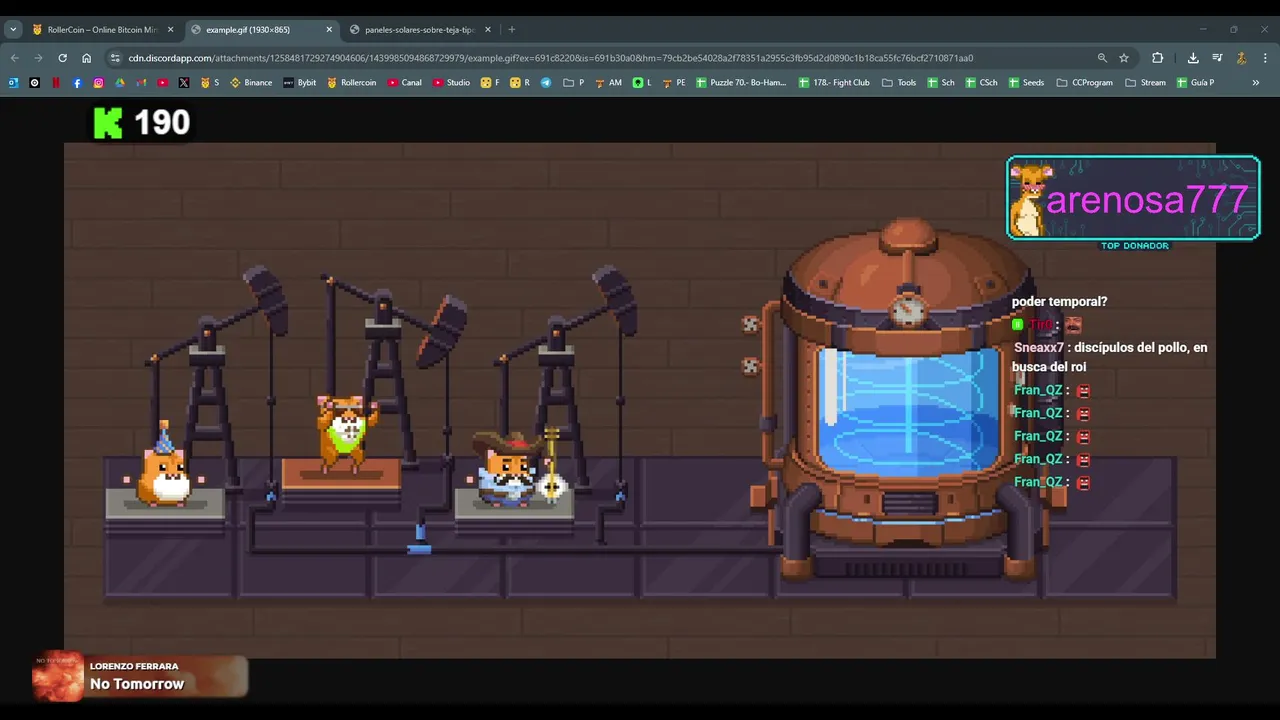Screen dimensions: 1280x720
Task: Open the Facebook bookmark icon
Action: click(77, 82)
